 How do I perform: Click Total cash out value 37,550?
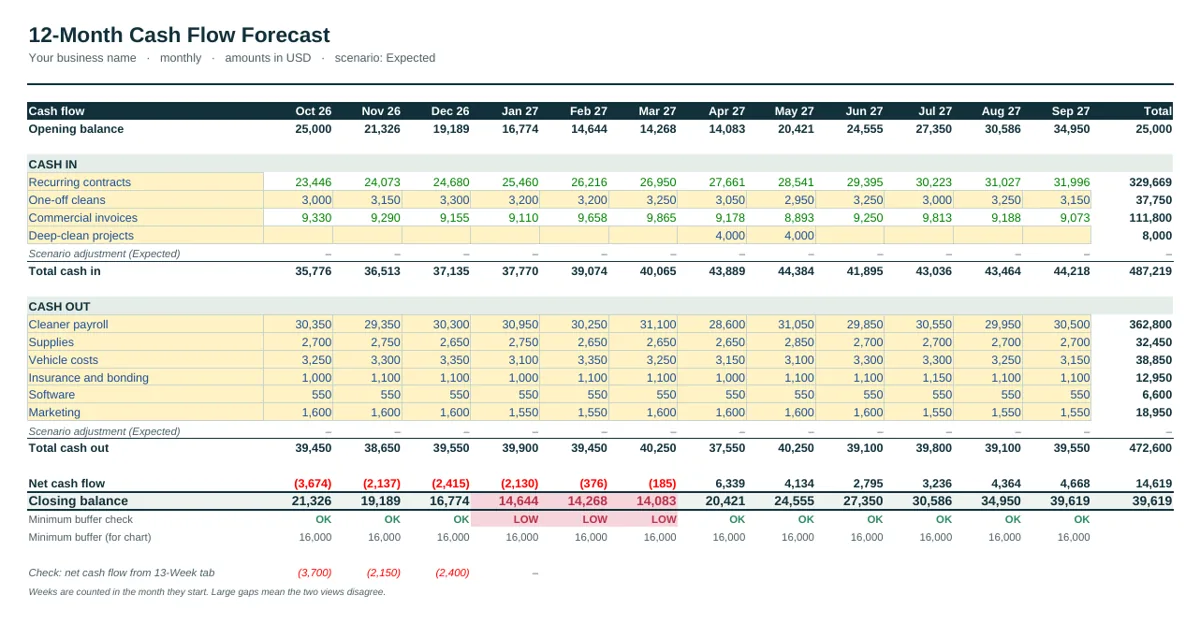[x=727, y=449]
